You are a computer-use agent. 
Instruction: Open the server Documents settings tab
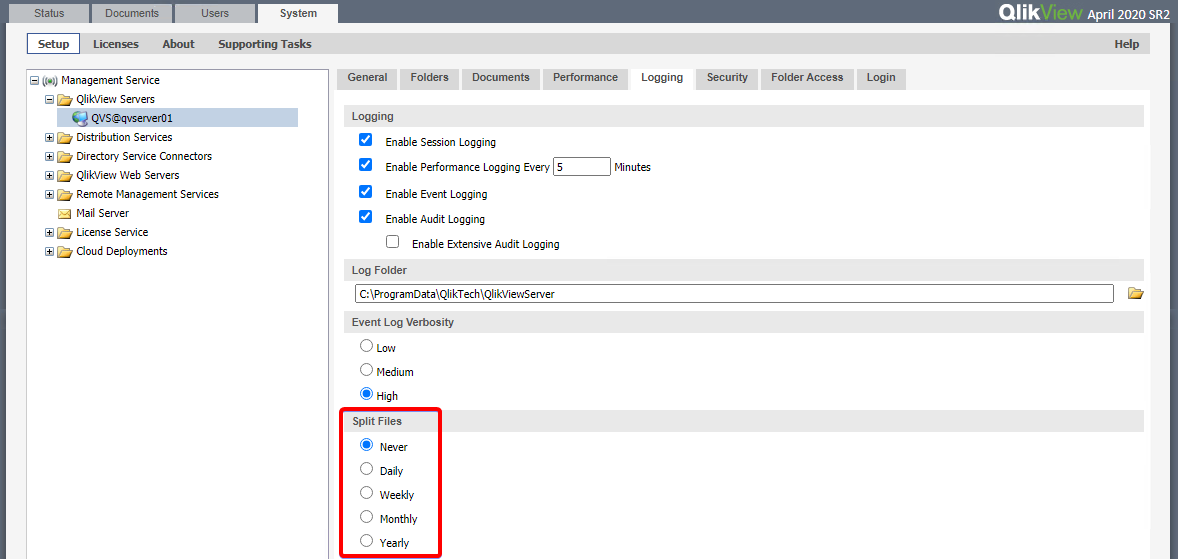500,78
